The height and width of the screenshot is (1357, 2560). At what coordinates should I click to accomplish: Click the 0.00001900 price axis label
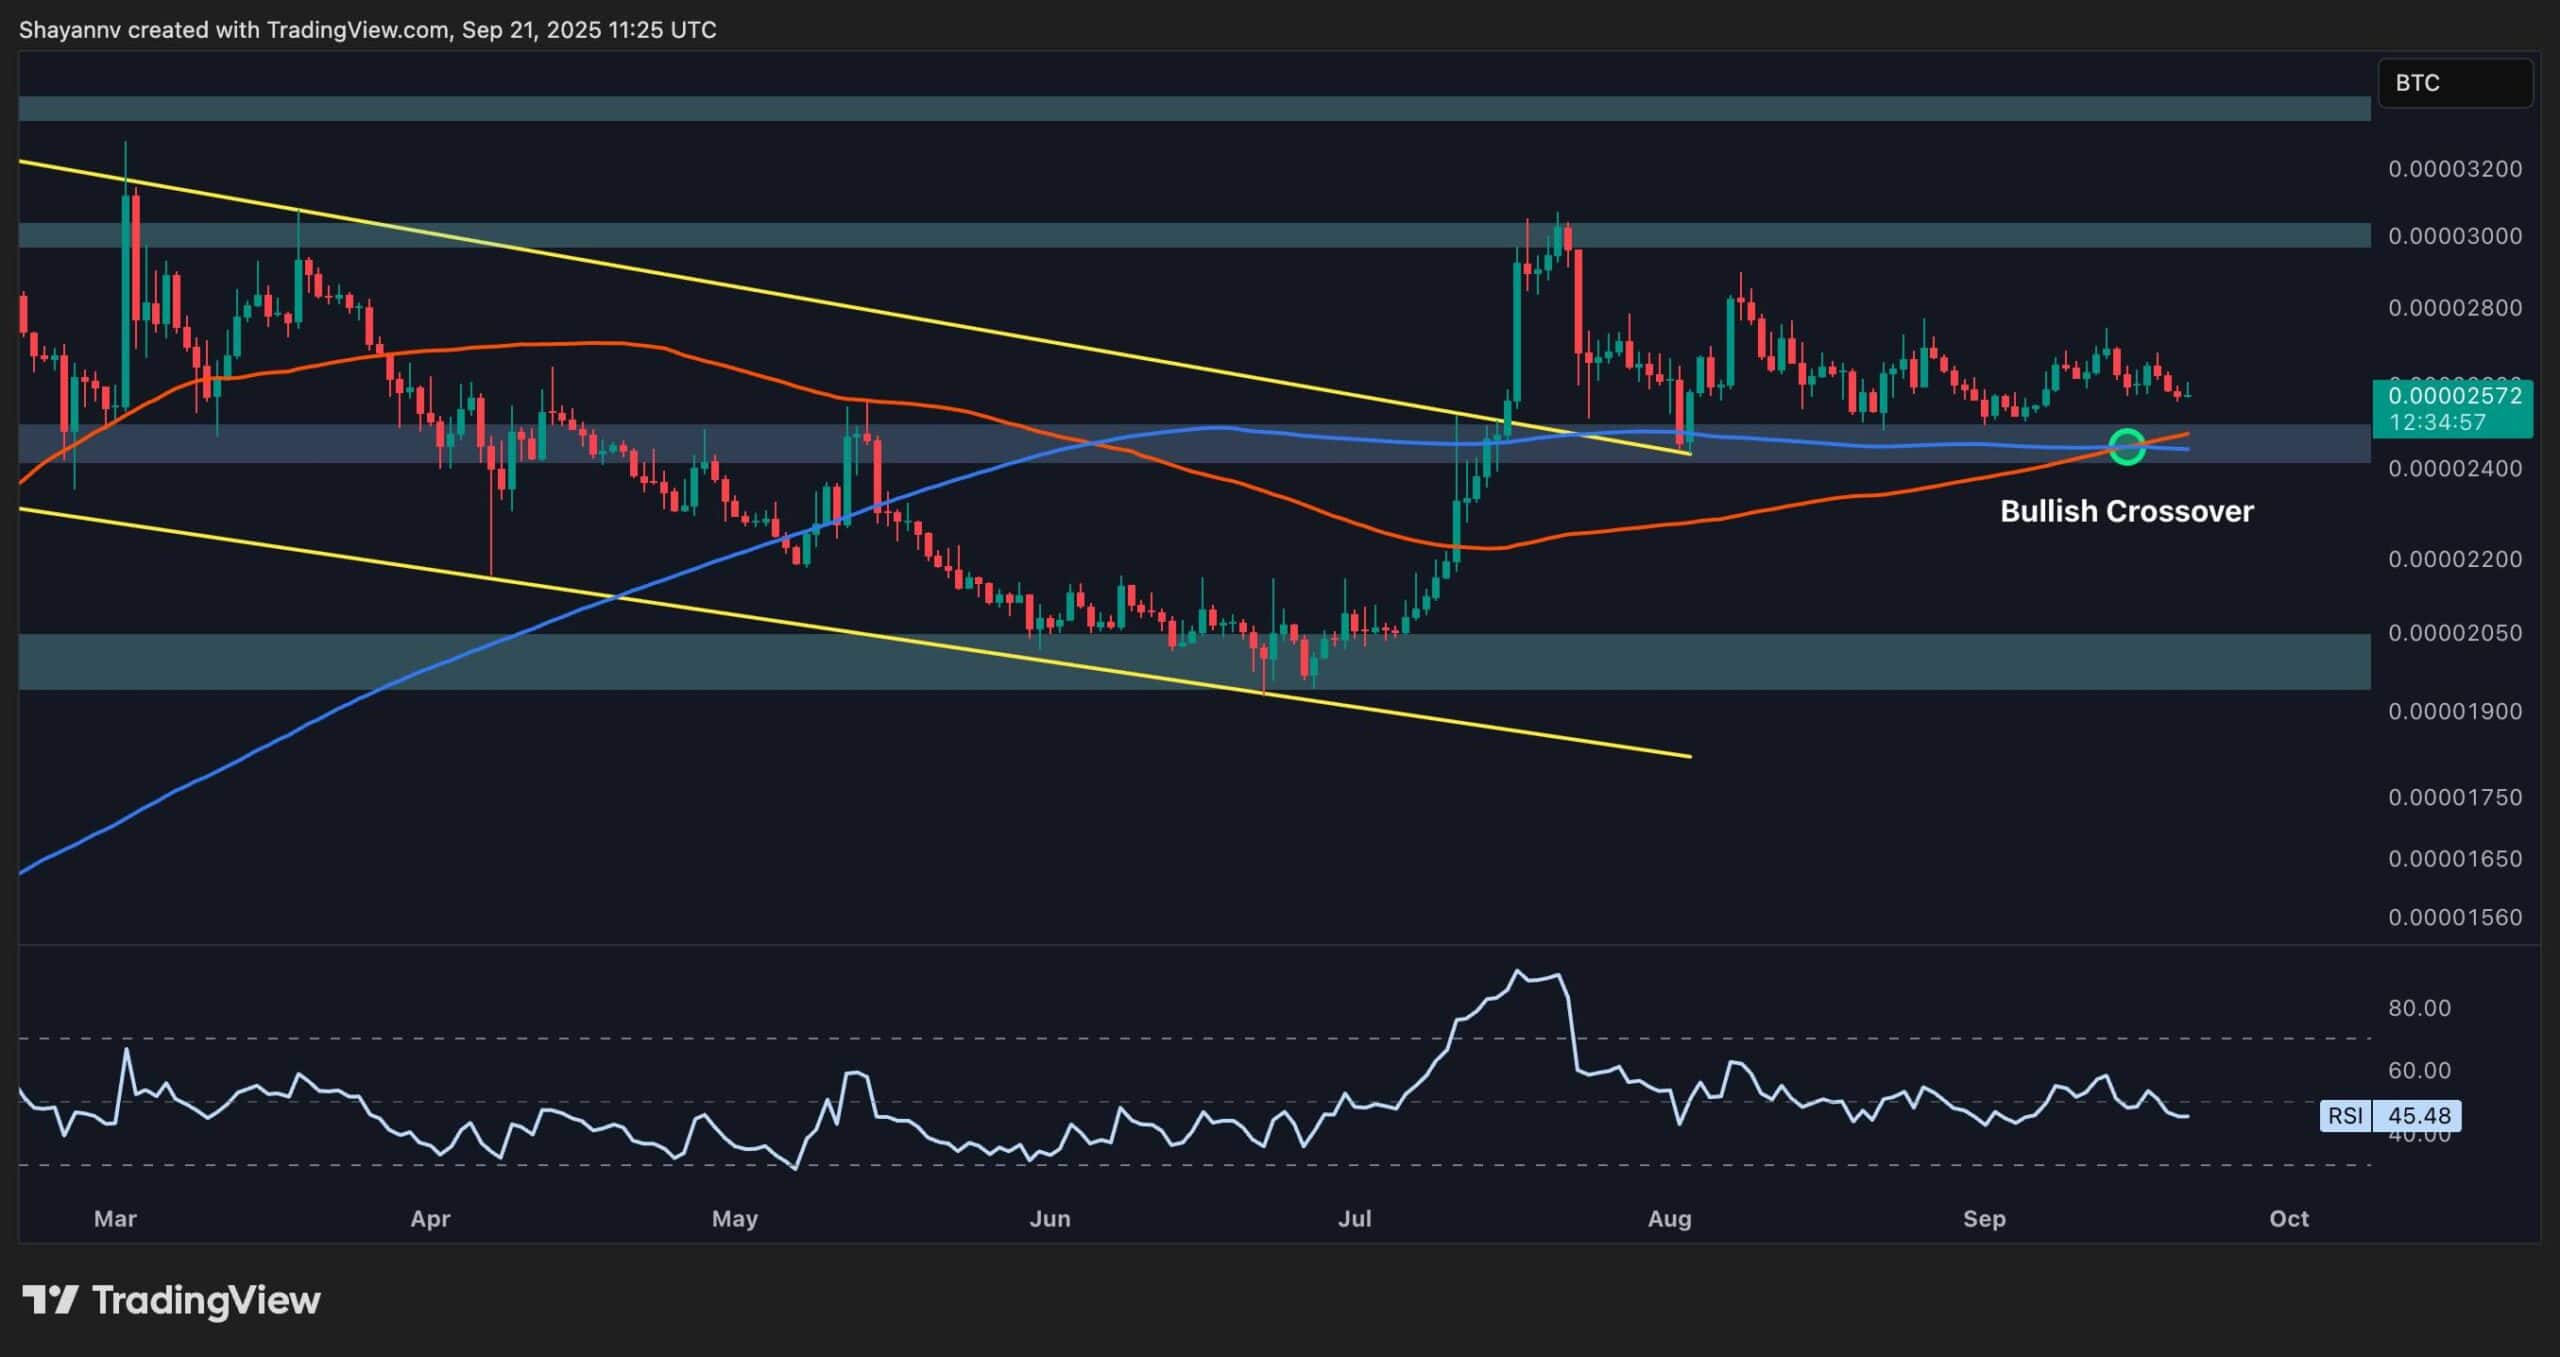pos(2454,712)
